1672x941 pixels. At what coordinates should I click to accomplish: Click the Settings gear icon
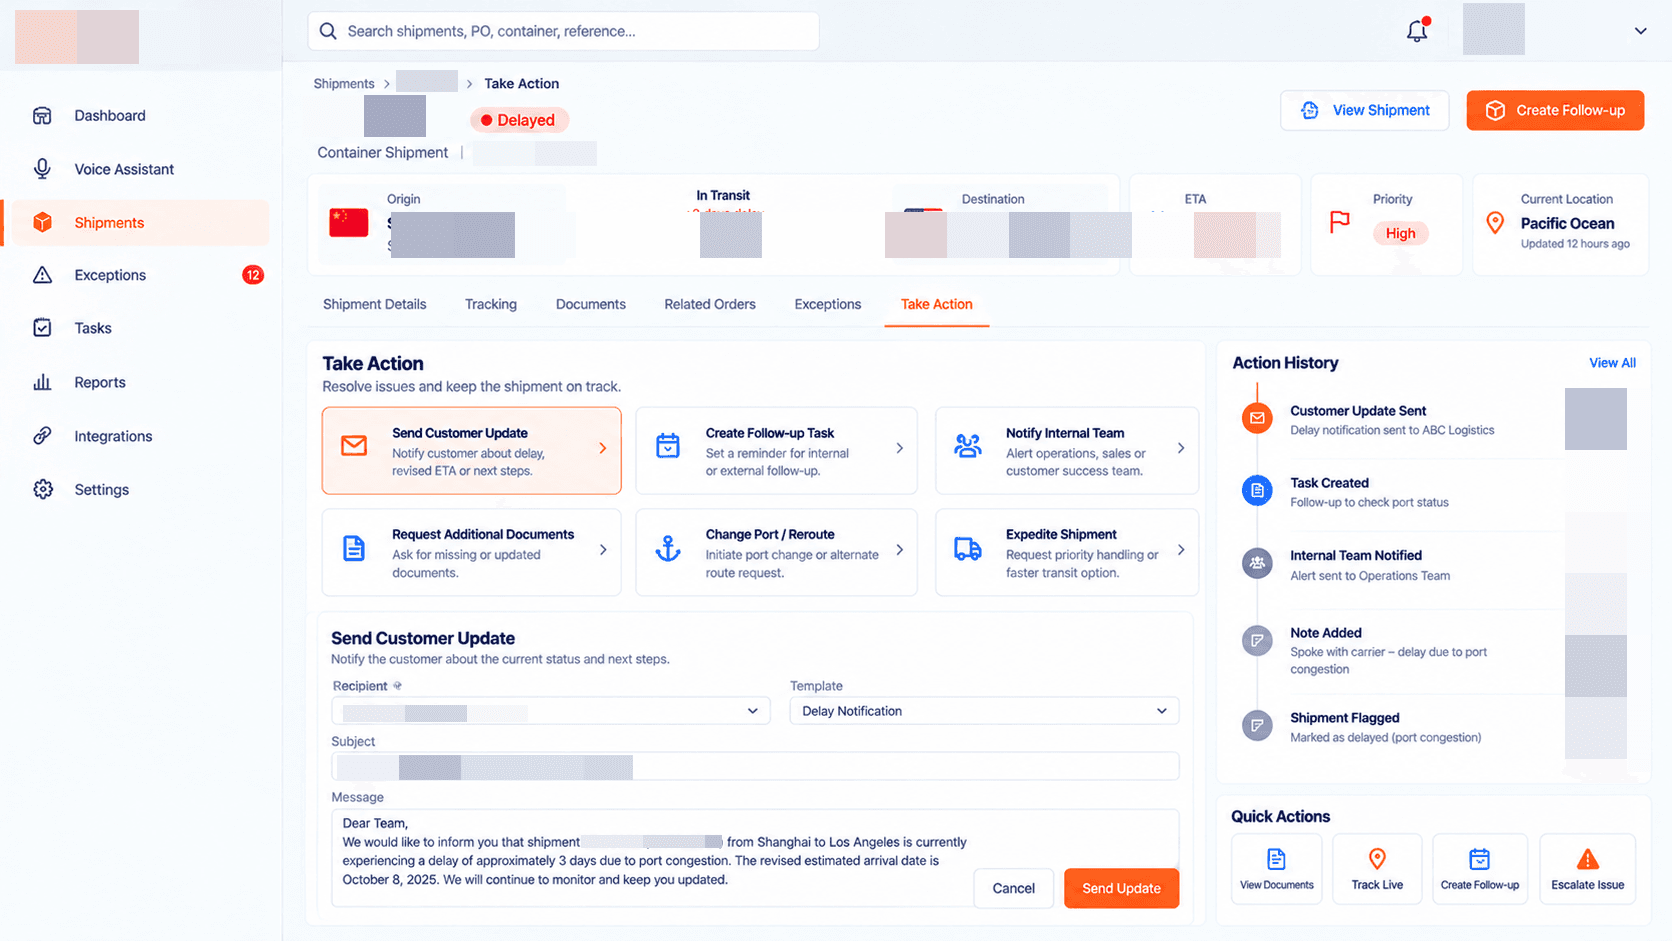coord(42,490)
